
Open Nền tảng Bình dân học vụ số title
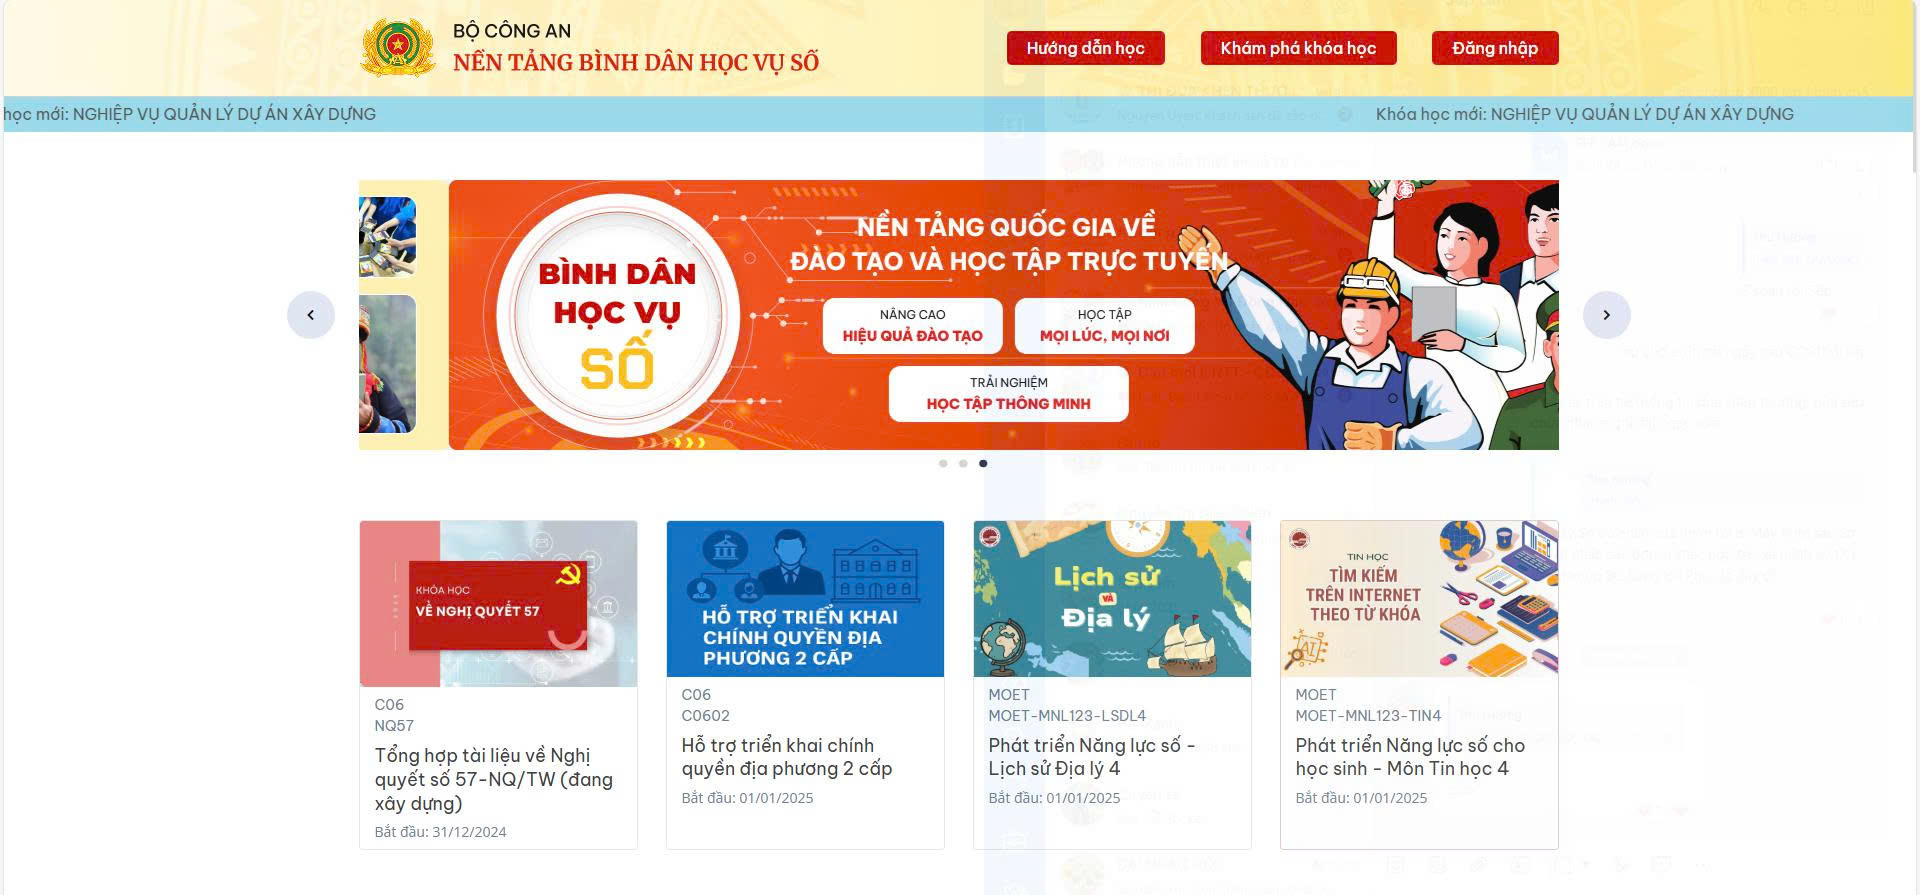[x=636, y=62]
